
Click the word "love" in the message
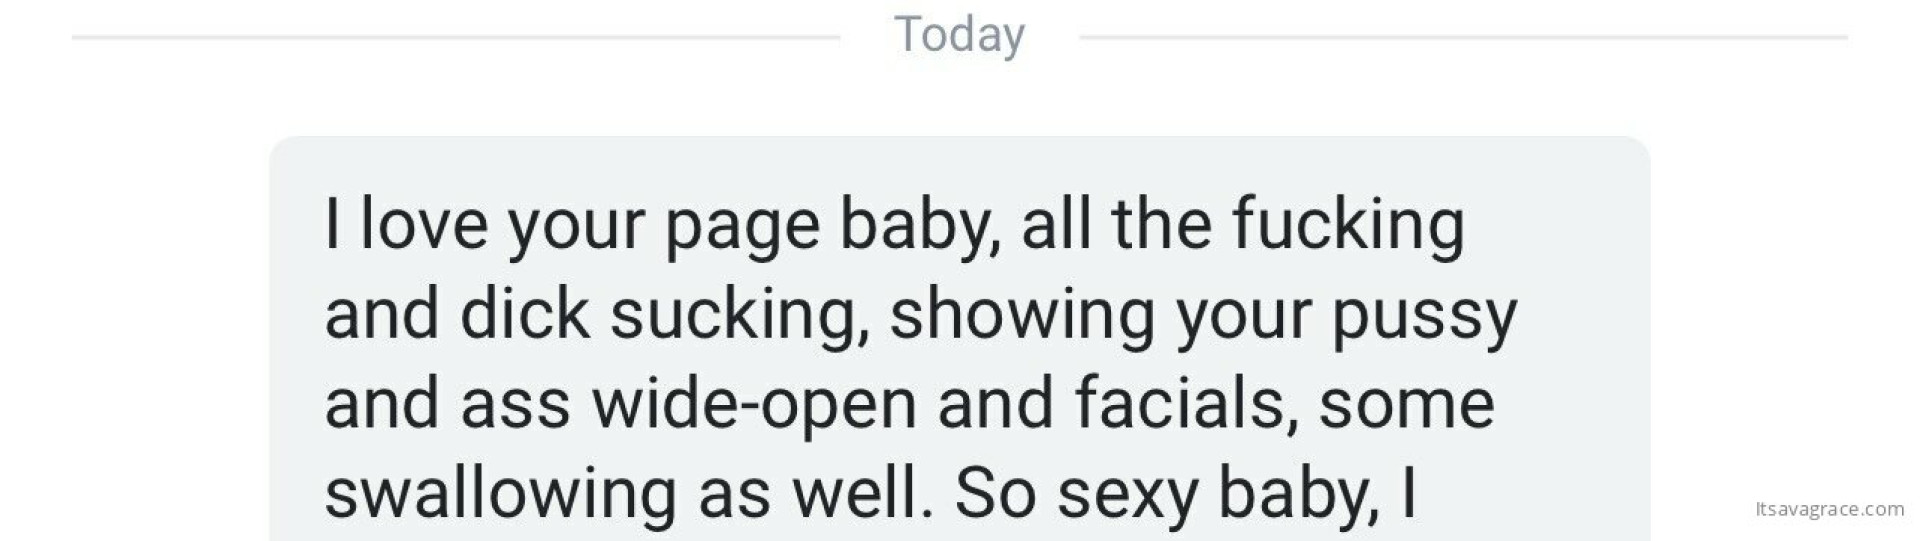424,223
